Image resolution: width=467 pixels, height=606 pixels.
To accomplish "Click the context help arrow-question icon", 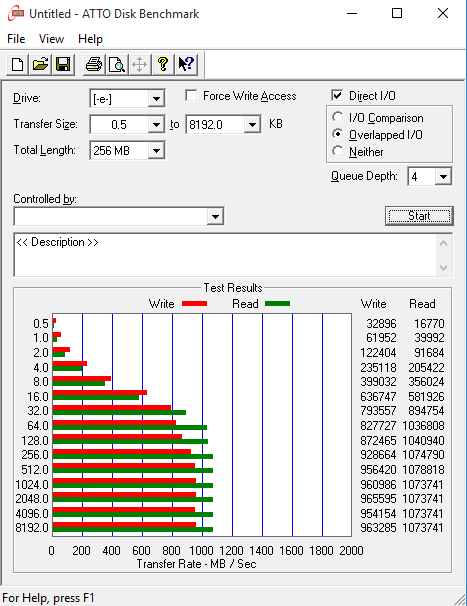I will pyautogui.click(x=186, y=65).
